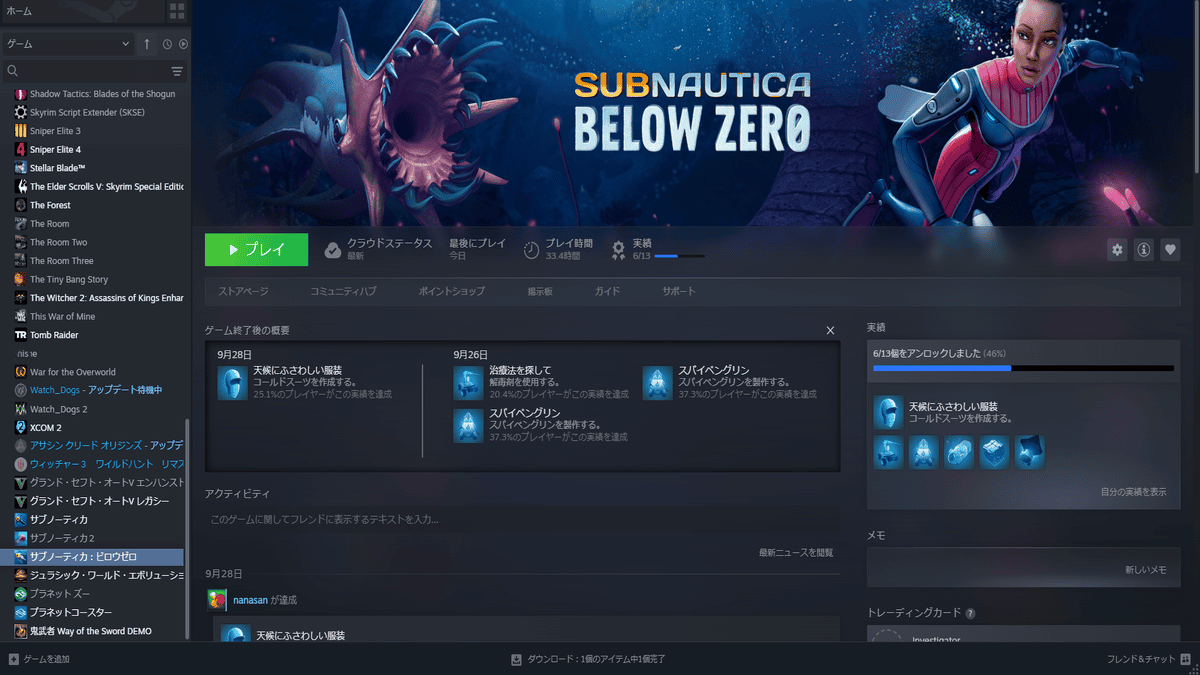Click the penguin-shaped small icon in the 実績 sidebar
This screenshot has height=675, width=1200.
(x=924, y=452)
